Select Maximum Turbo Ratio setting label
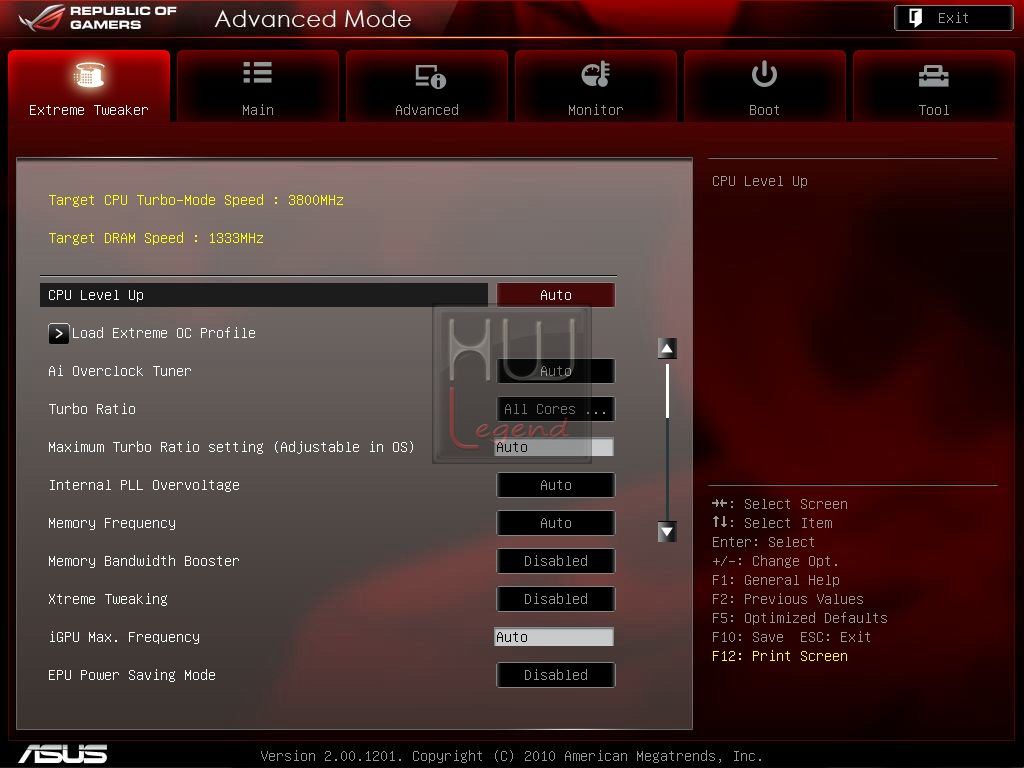Image resolution: width=1024 pixels, height=768 pixels. 231,447
